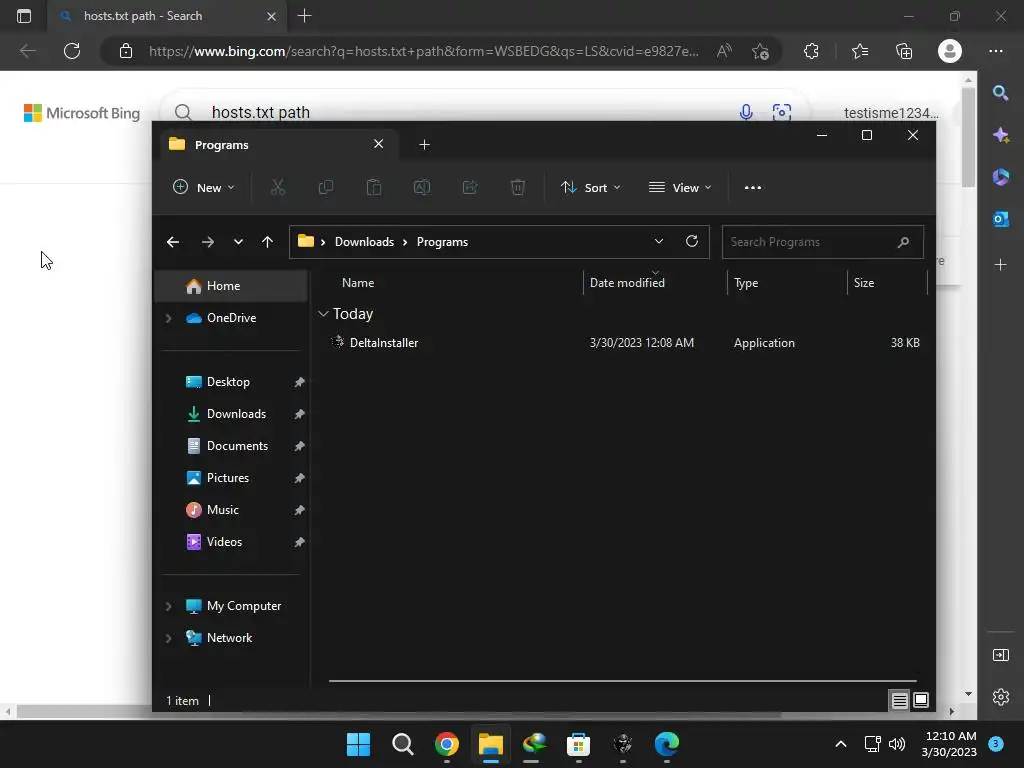Click the visual search camera icon in Bing
Screen dimensions: 1024x768
click(782, 112)
